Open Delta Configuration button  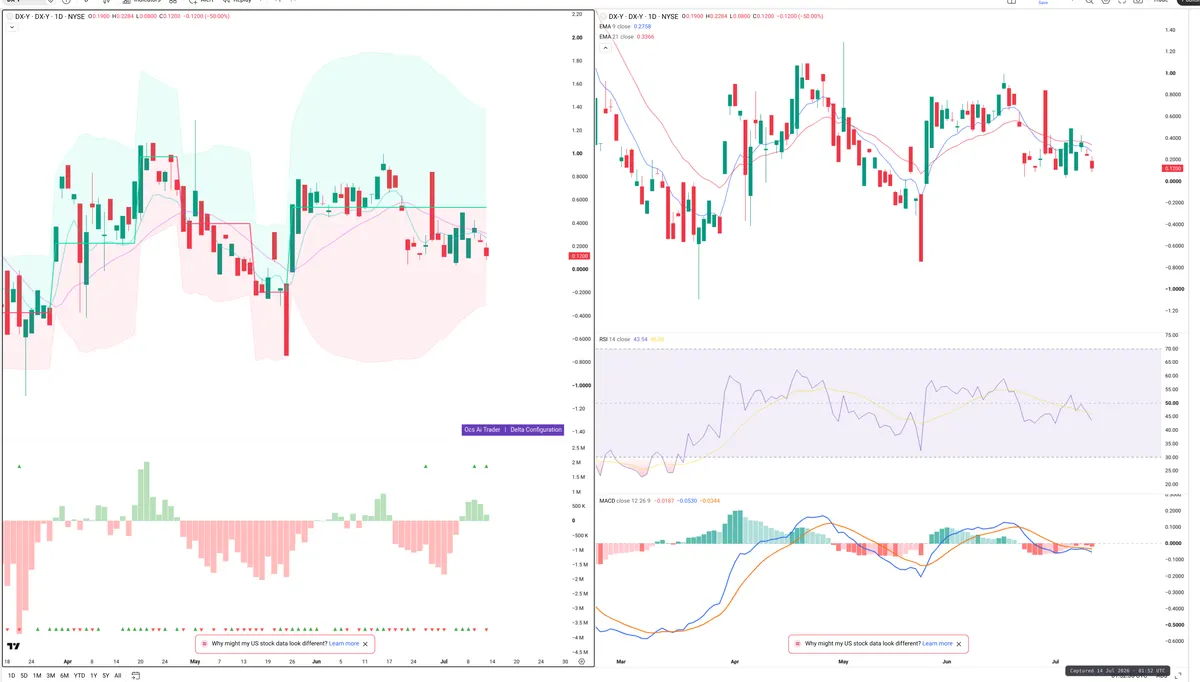[x=536, y=430]
